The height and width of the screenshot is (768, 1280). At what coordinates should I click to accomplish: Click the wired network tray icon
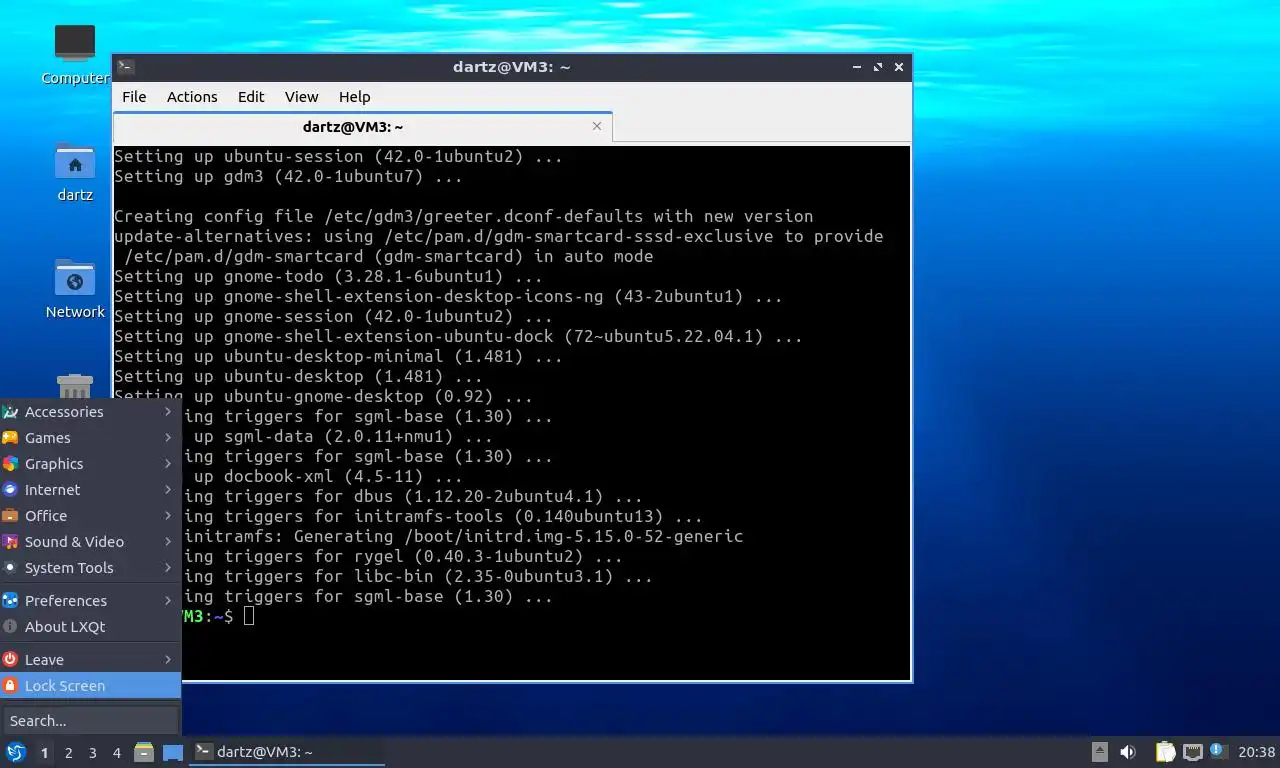pos(1192,752)
